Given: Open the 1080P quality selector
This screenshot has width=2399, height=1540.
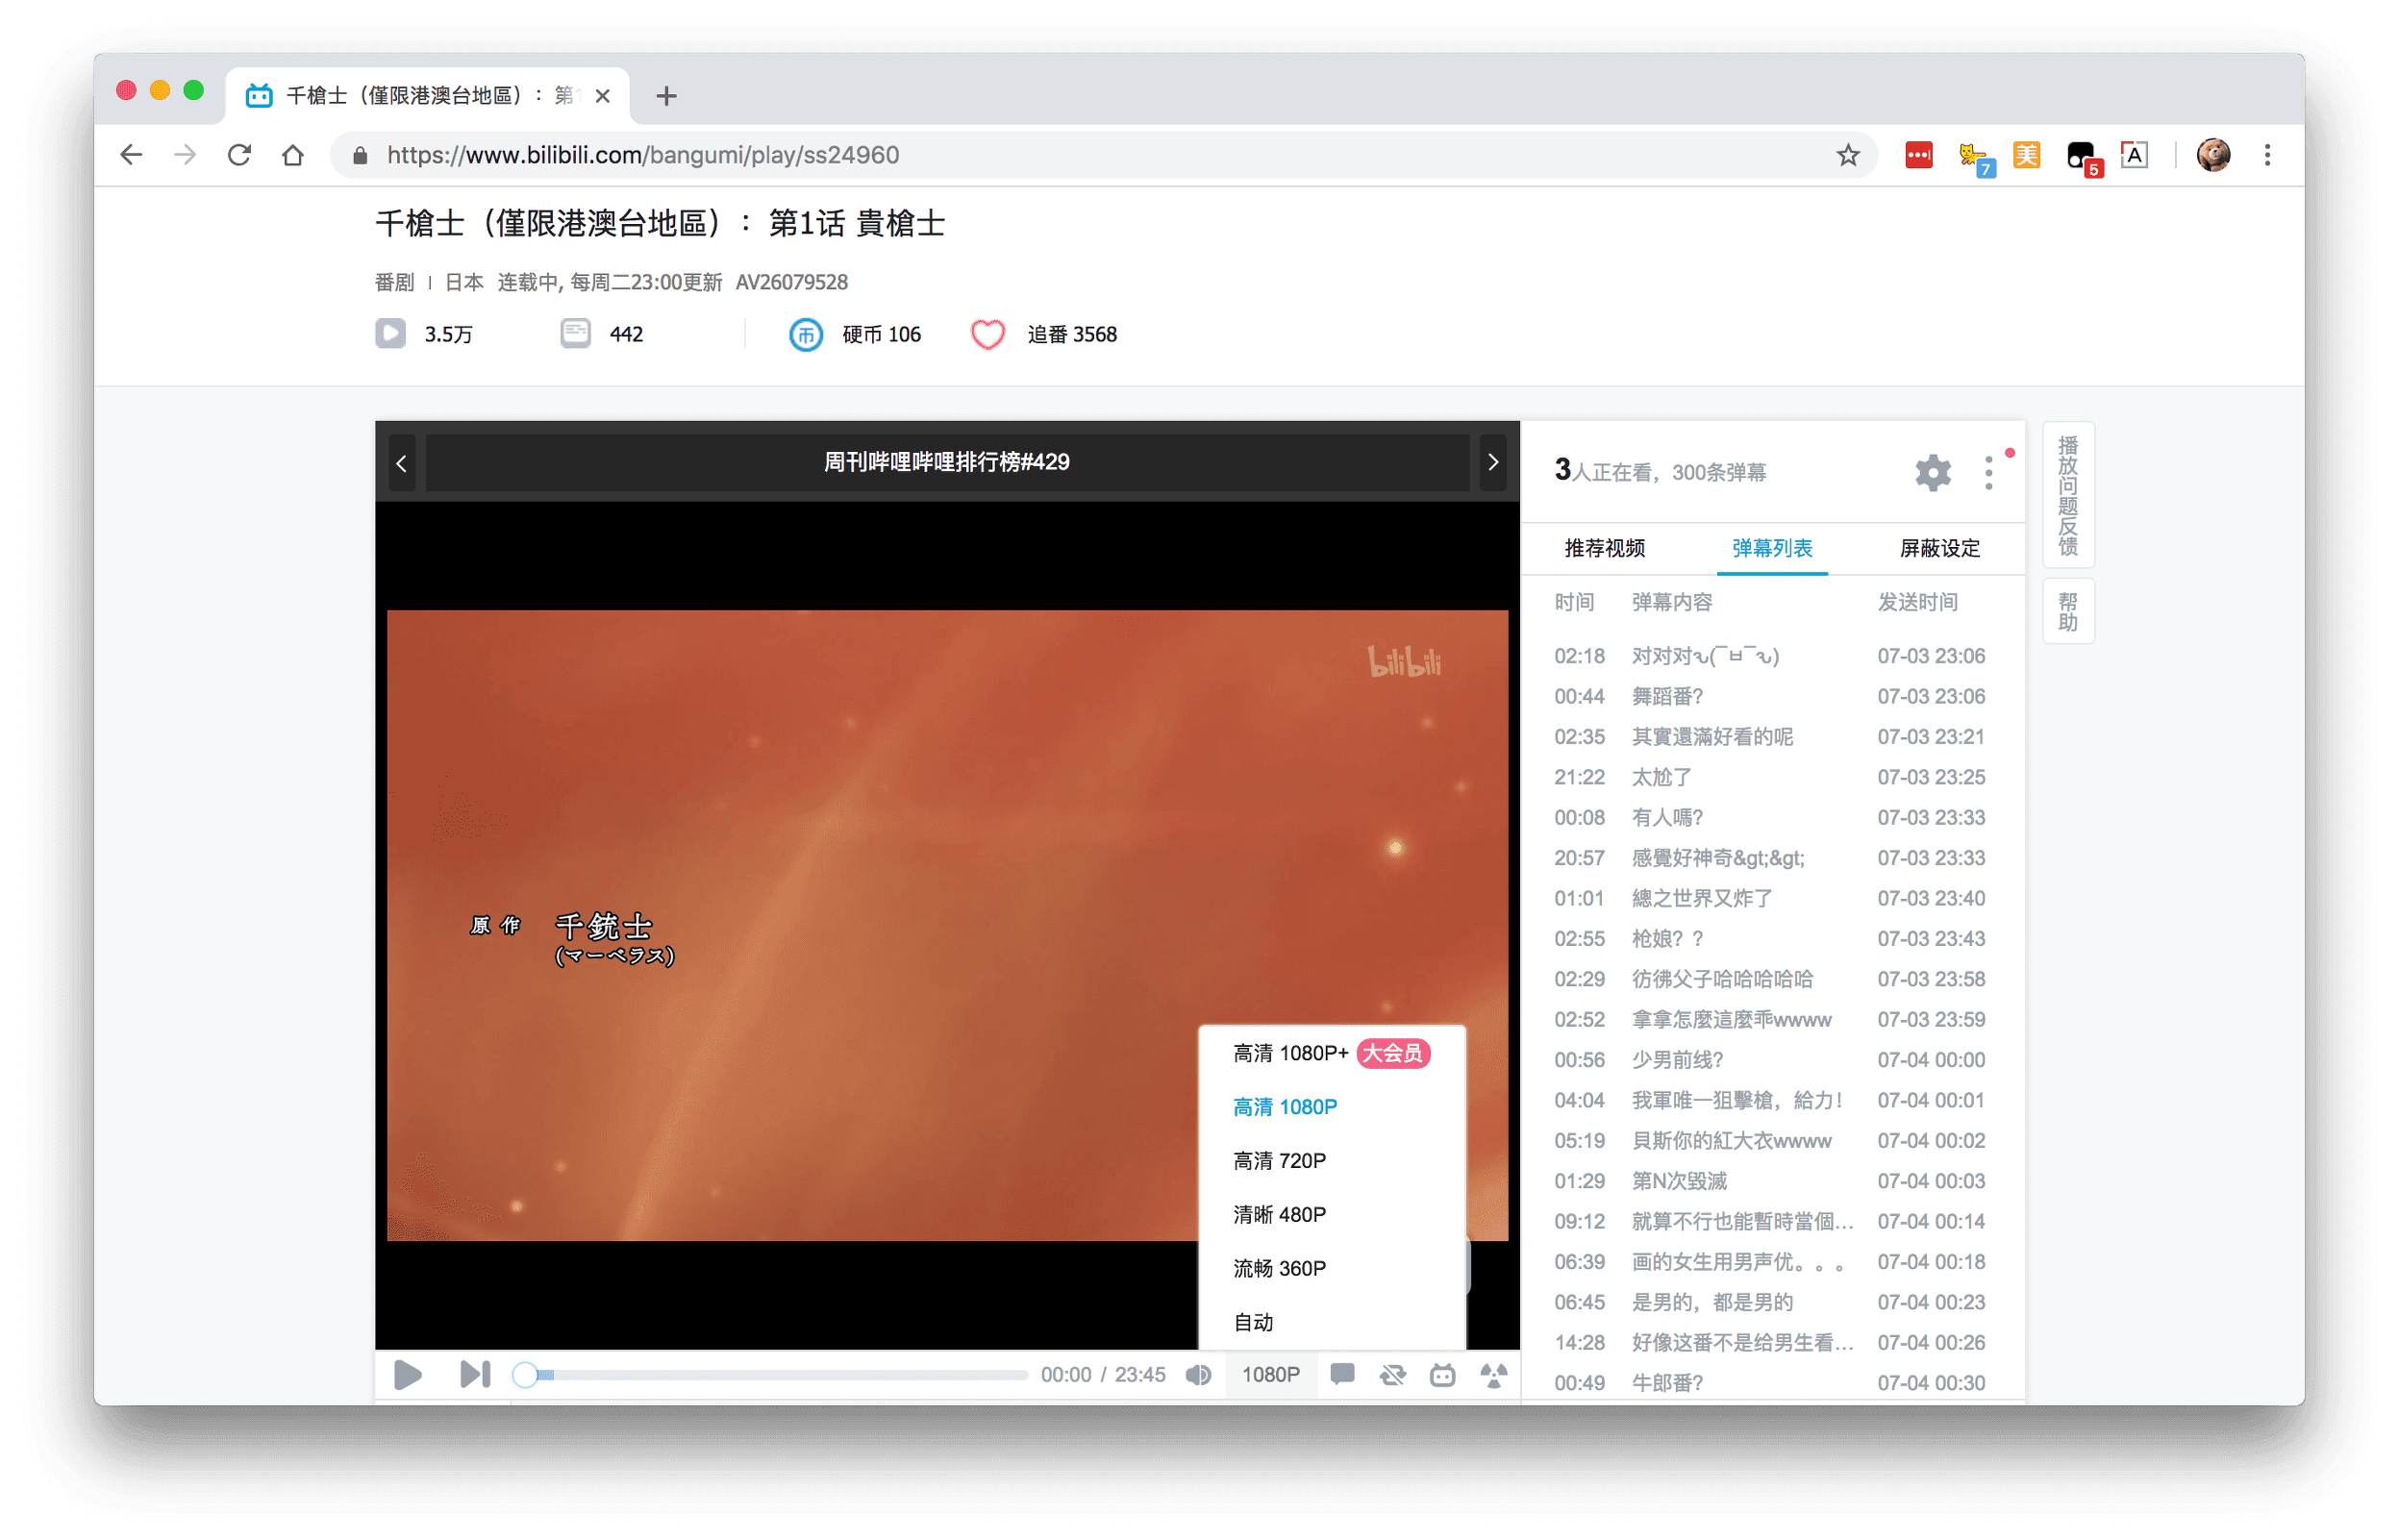Looking at the screenshot, I should coord(1270,1374).
